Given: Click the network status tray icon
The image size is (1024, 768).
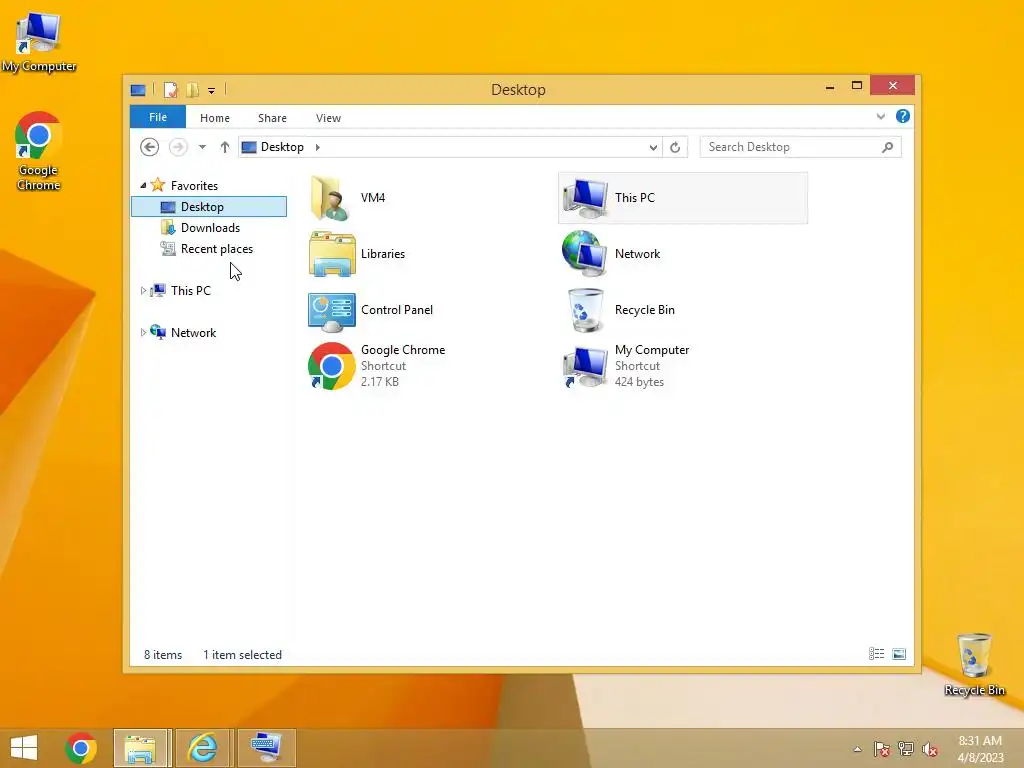Looking at the screenshot, I should [x=906, y=749].
